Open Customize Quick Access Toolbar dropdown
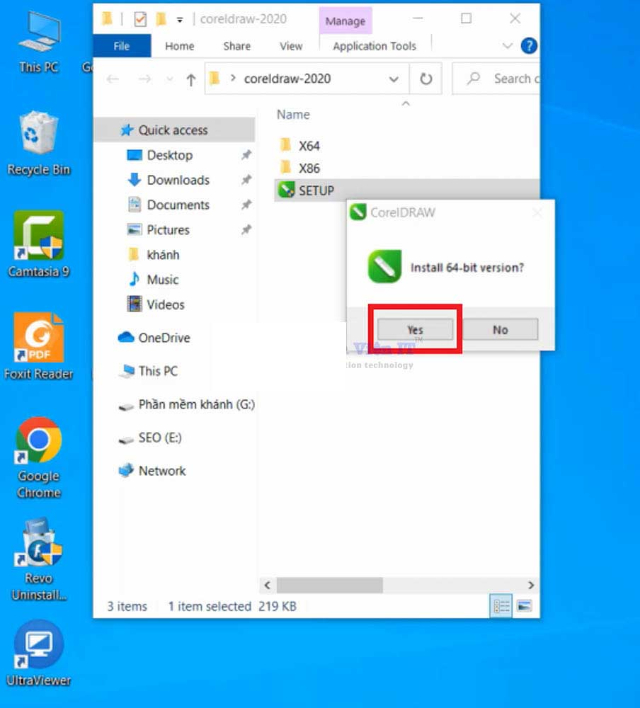The width and height of the screenshot is (640, 708). 180,19
